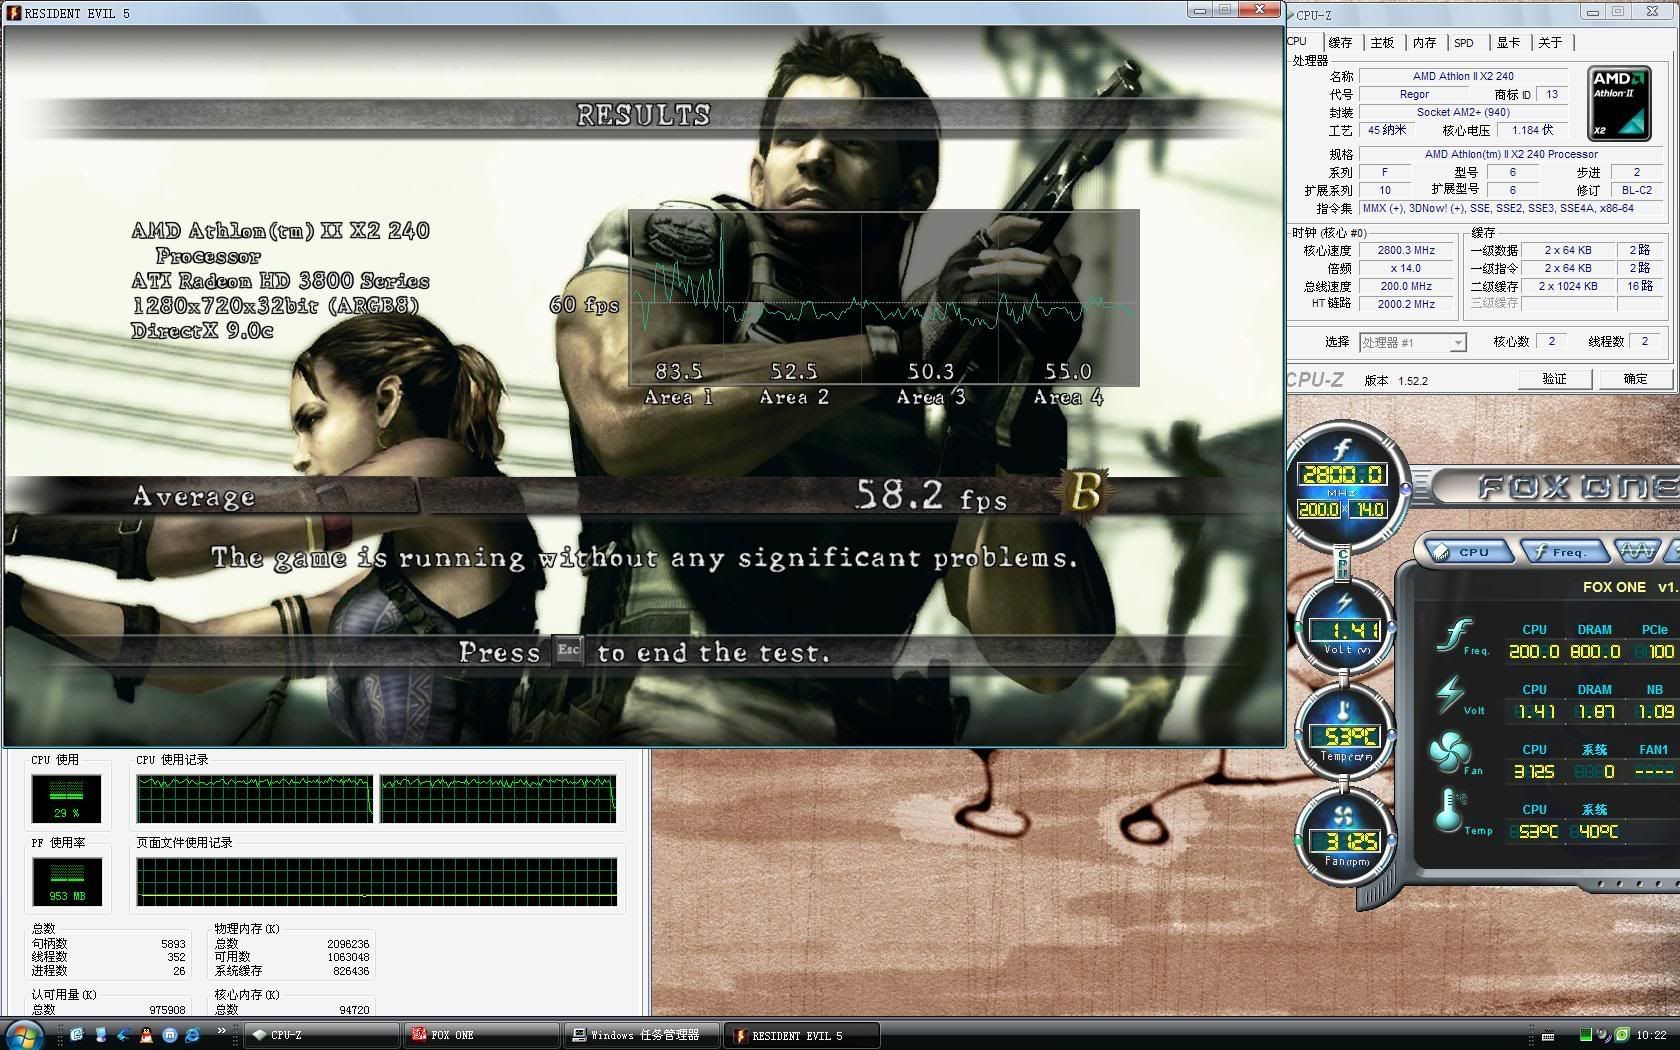
Task: Expand hidden quick launch icons chevron
Action: click(x=222, y=1031)
